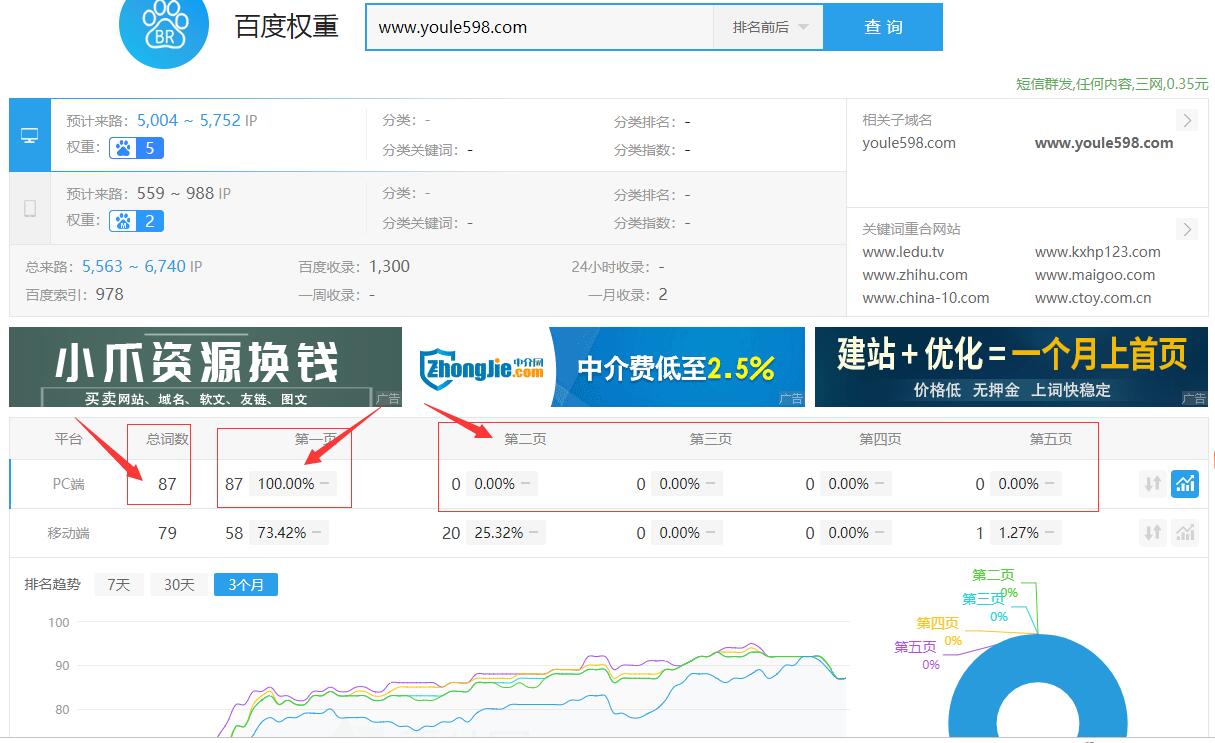Expand the 相关子域名 arrow
This screenshot has height=743, width=1215.
[1187, 120]
